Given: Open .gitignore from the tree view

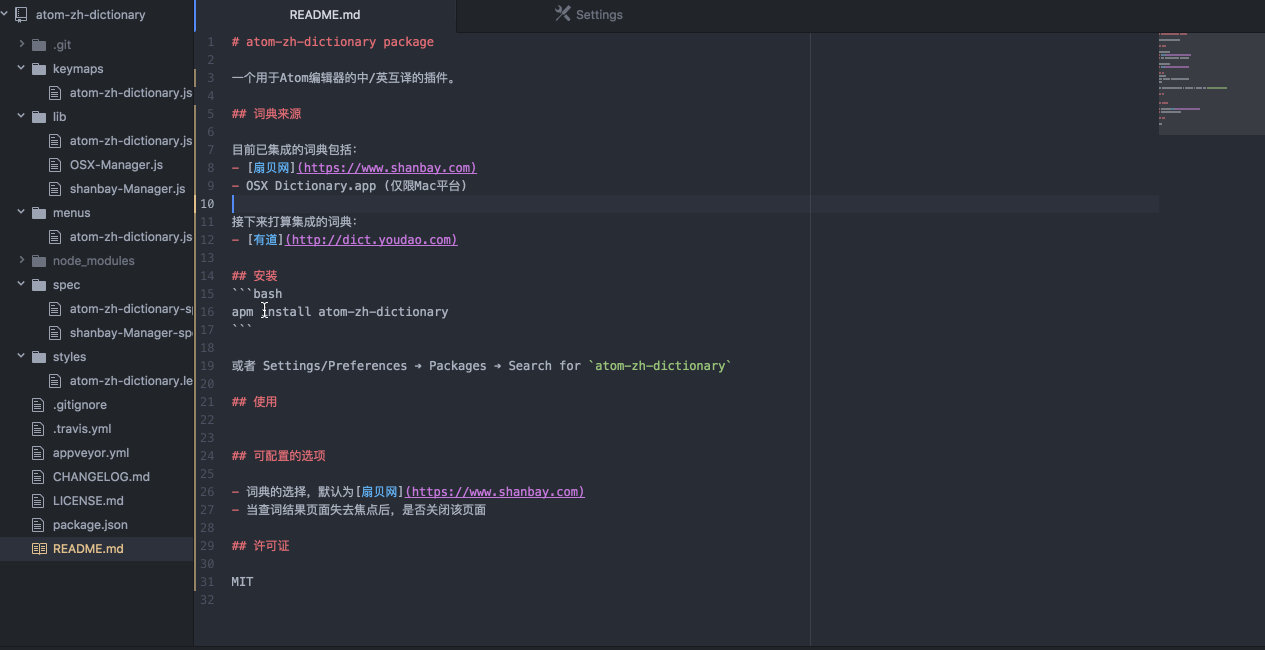Looking at the screenshot, I should (x=80, y=405).
